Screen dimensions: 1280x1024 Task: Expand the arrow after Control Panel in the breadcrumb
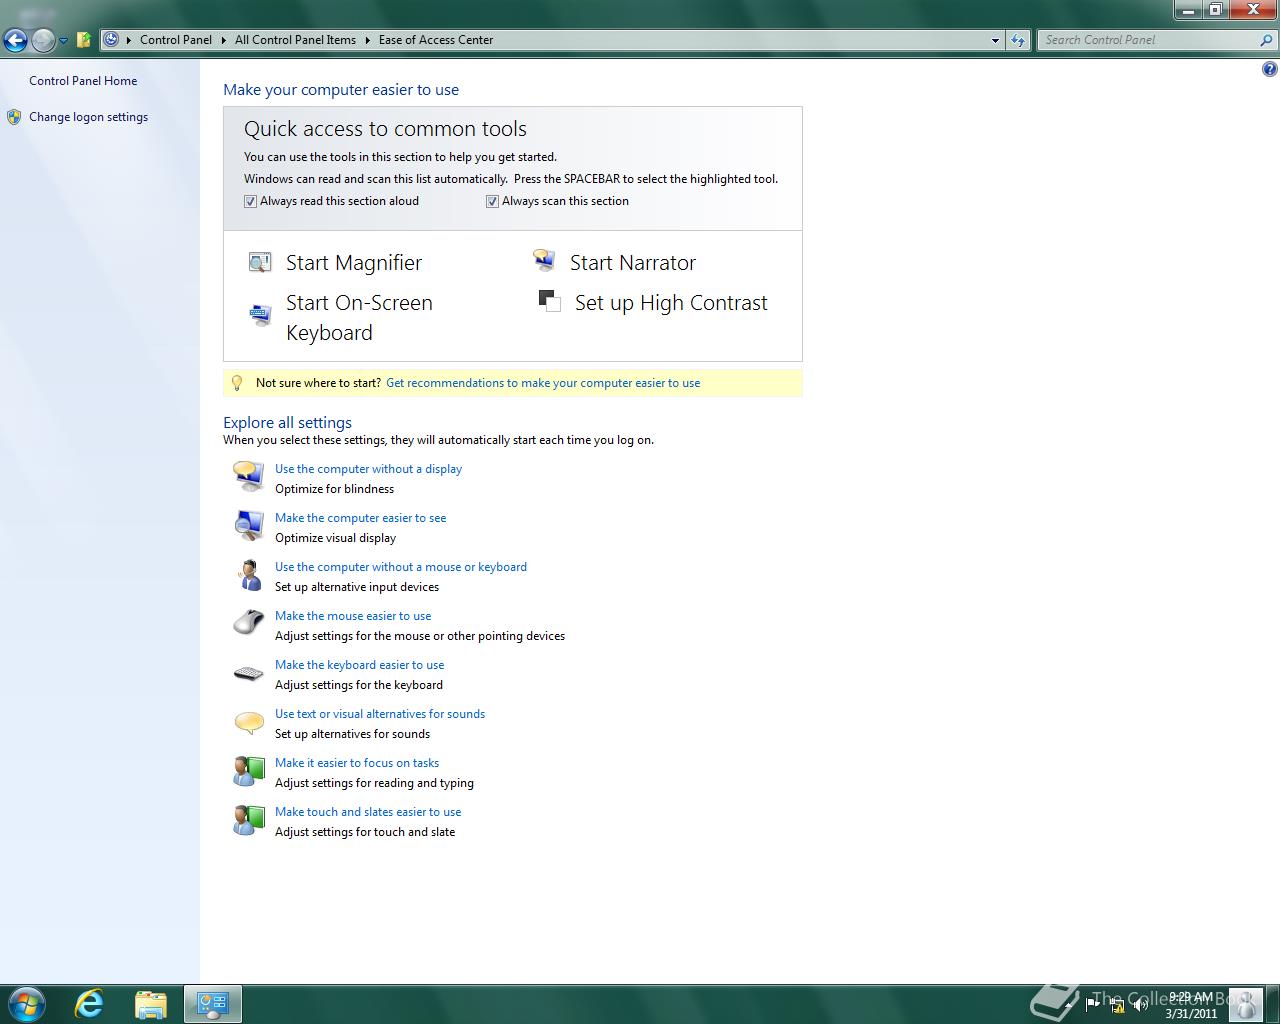coord(223,40)
